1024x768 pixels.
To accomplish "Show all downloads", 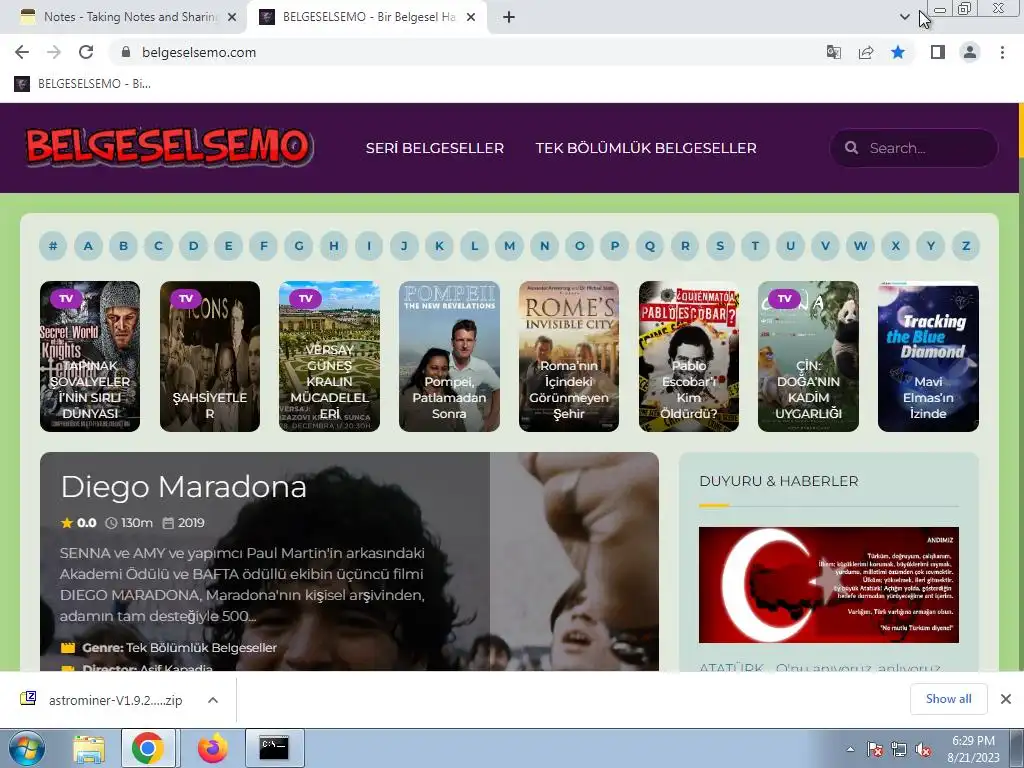I will click(x=948, y=699).
